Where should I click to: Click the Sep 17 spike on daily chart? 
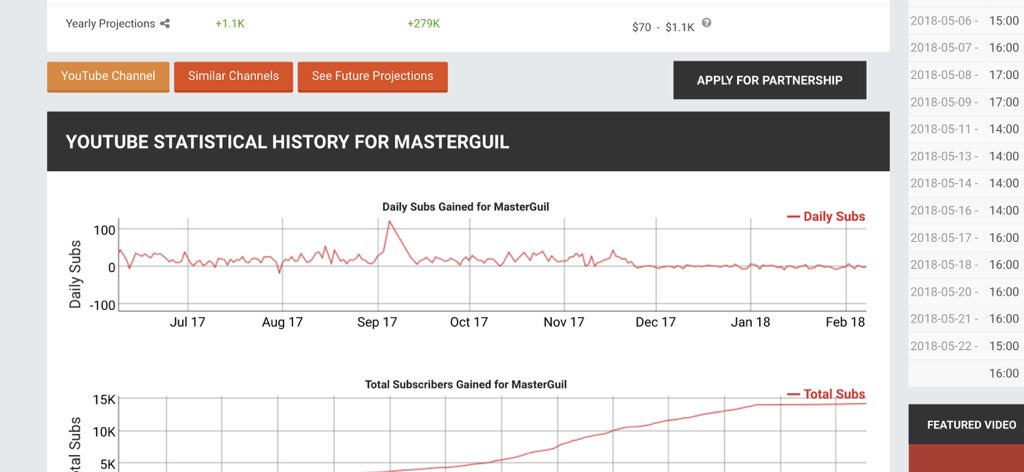389,222
